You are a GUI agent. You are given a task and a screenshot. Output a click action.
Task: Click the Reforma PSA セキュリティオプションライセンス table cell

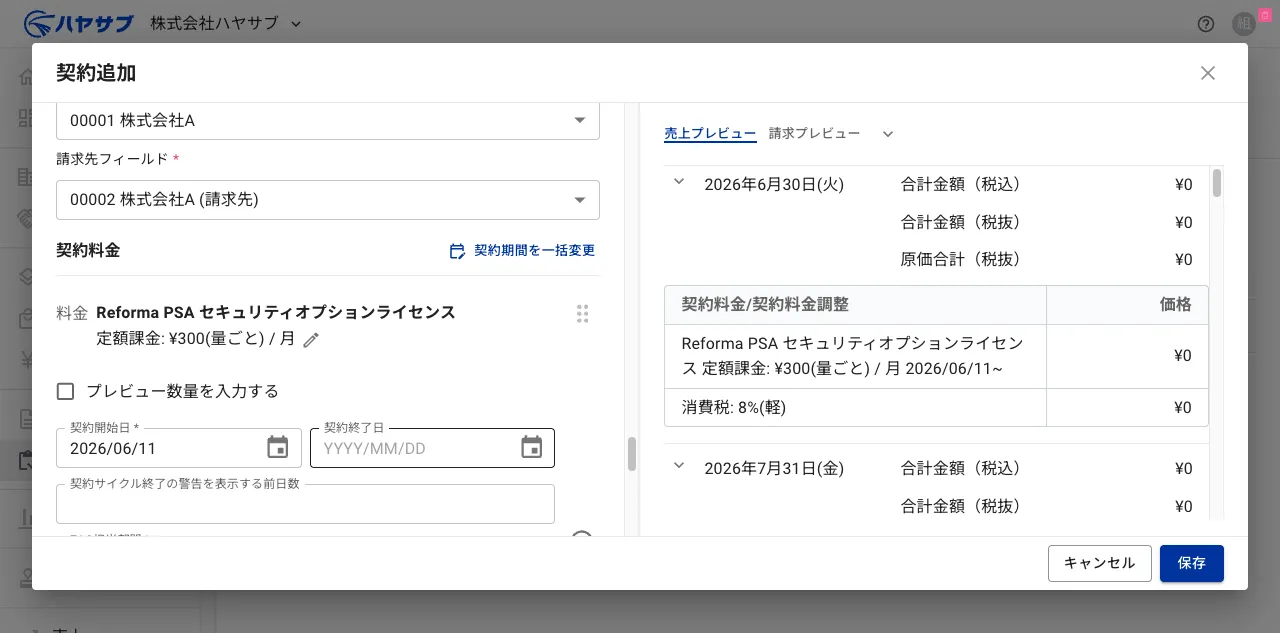point(855,356)
